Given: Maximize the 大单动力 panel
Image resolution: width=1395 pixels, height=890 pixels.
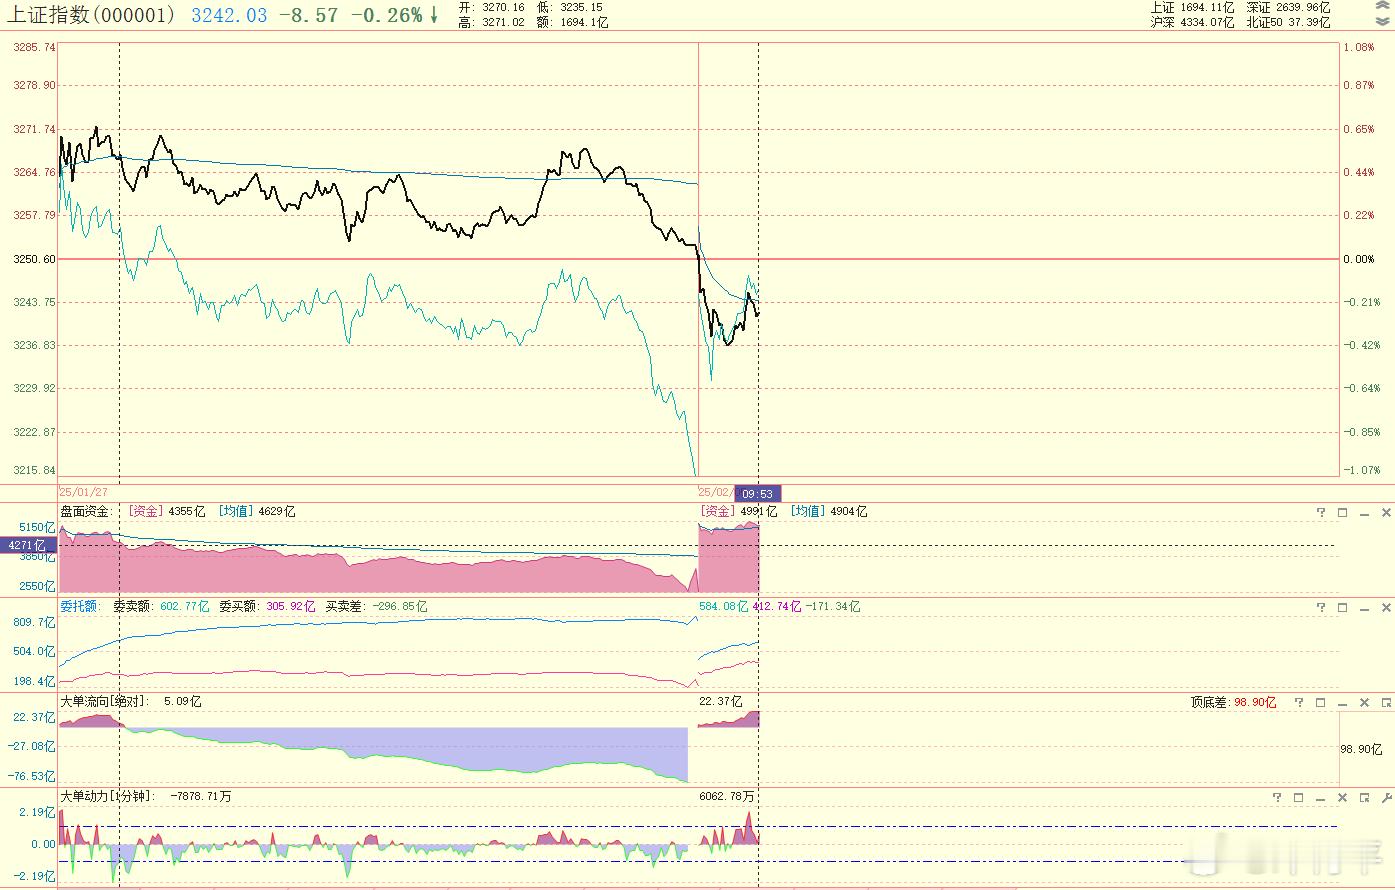Looking at the screenshot, I should (x=1299, y=797).
